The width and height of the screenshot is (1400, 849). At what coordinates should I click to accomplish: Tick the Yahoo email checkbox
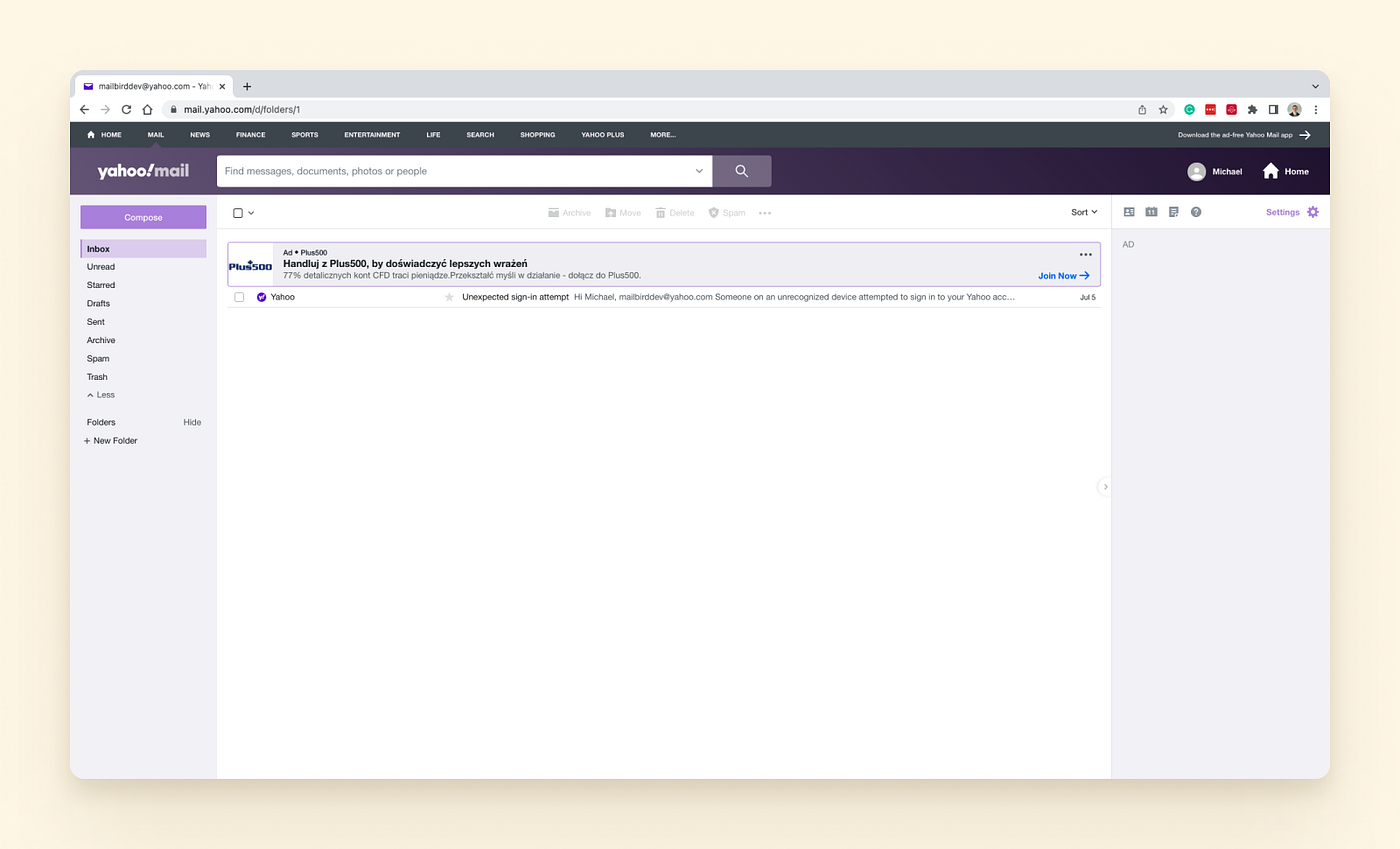coord(237,297)
